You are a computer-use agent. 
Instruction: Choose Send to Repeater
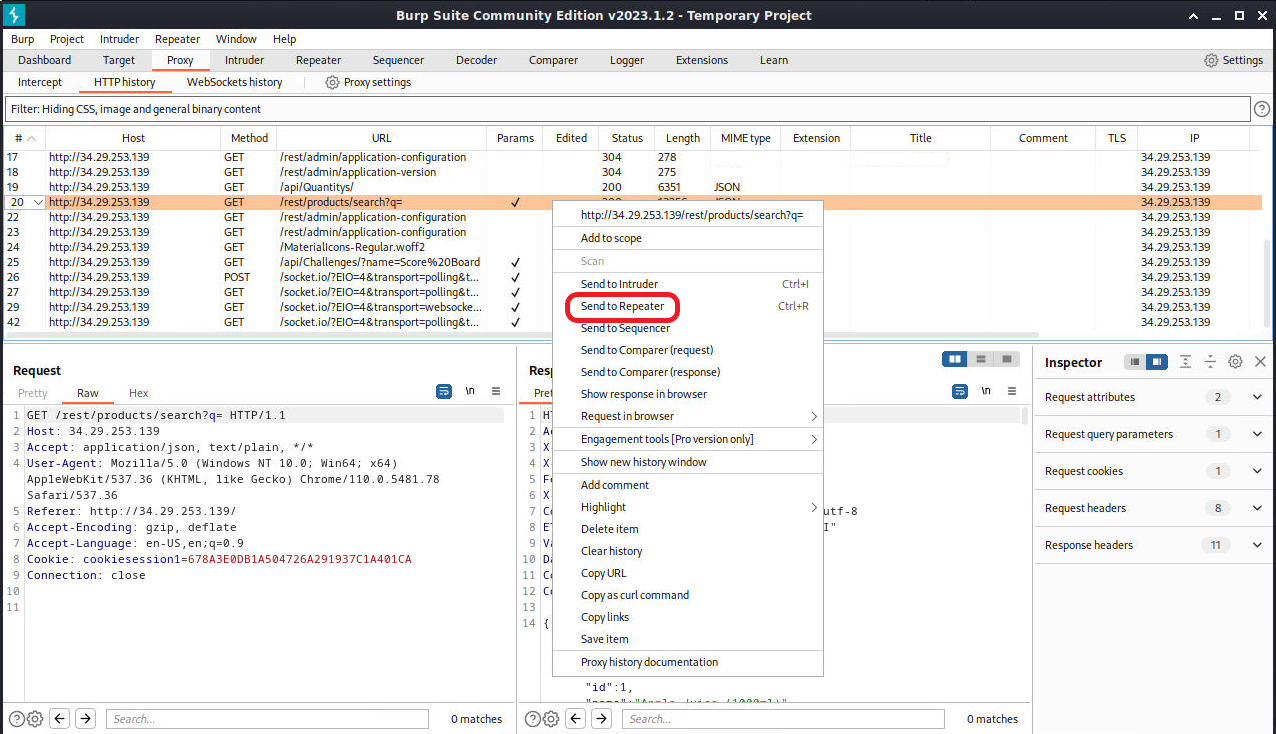pos(688,306)
